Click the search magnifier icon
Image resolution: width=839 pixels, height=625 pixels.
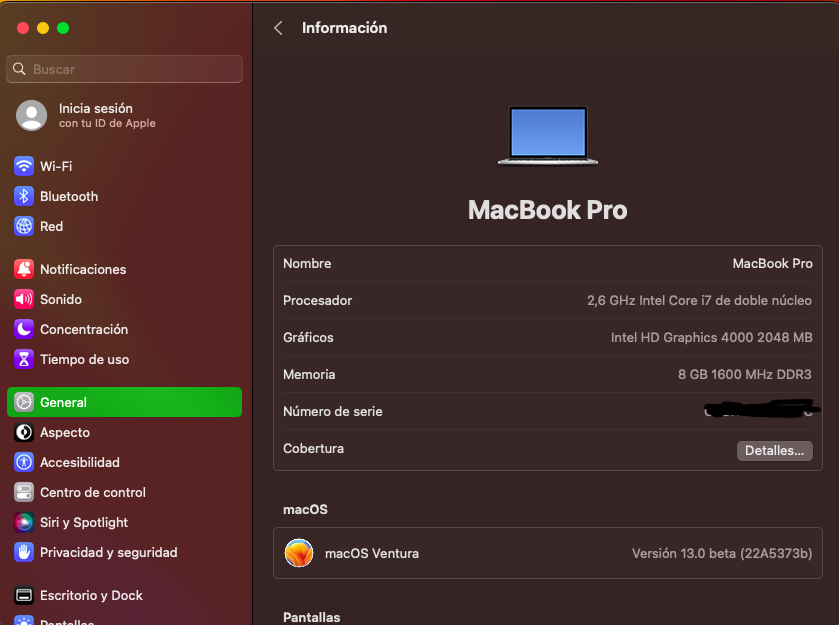tap(19, 69)
